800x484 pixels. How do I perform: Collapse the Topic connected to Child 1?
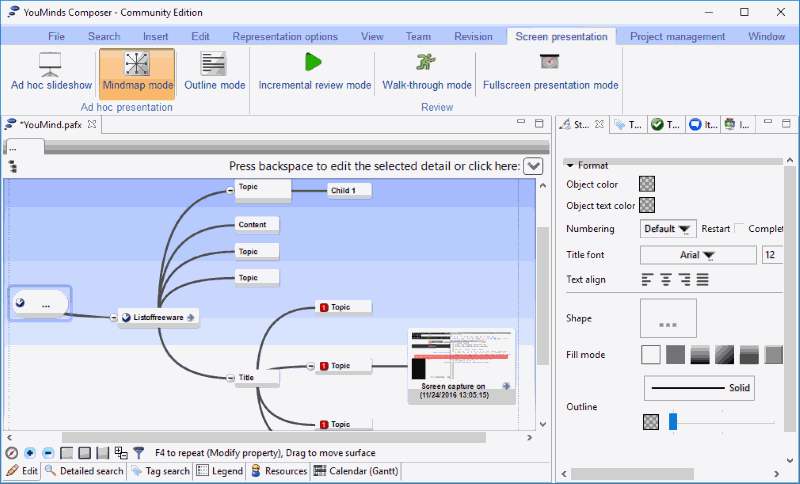[x=230, y=190]
